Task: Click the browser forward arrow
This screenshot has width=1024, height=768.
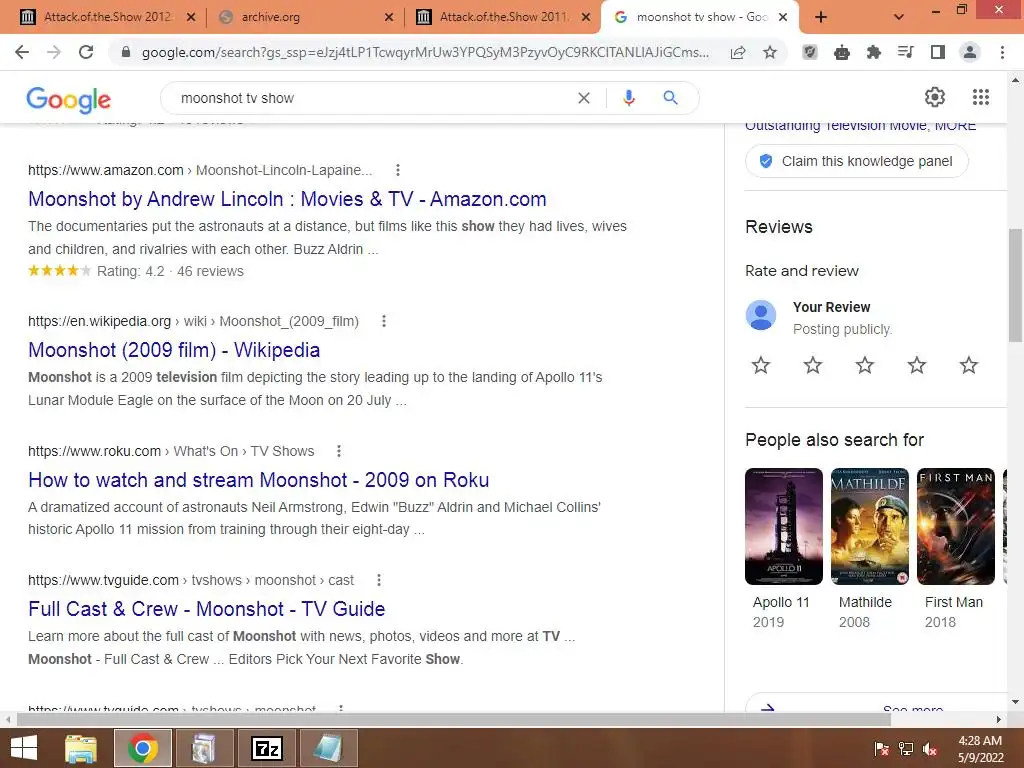Action: pyautogui.click(x=54, y=52)
